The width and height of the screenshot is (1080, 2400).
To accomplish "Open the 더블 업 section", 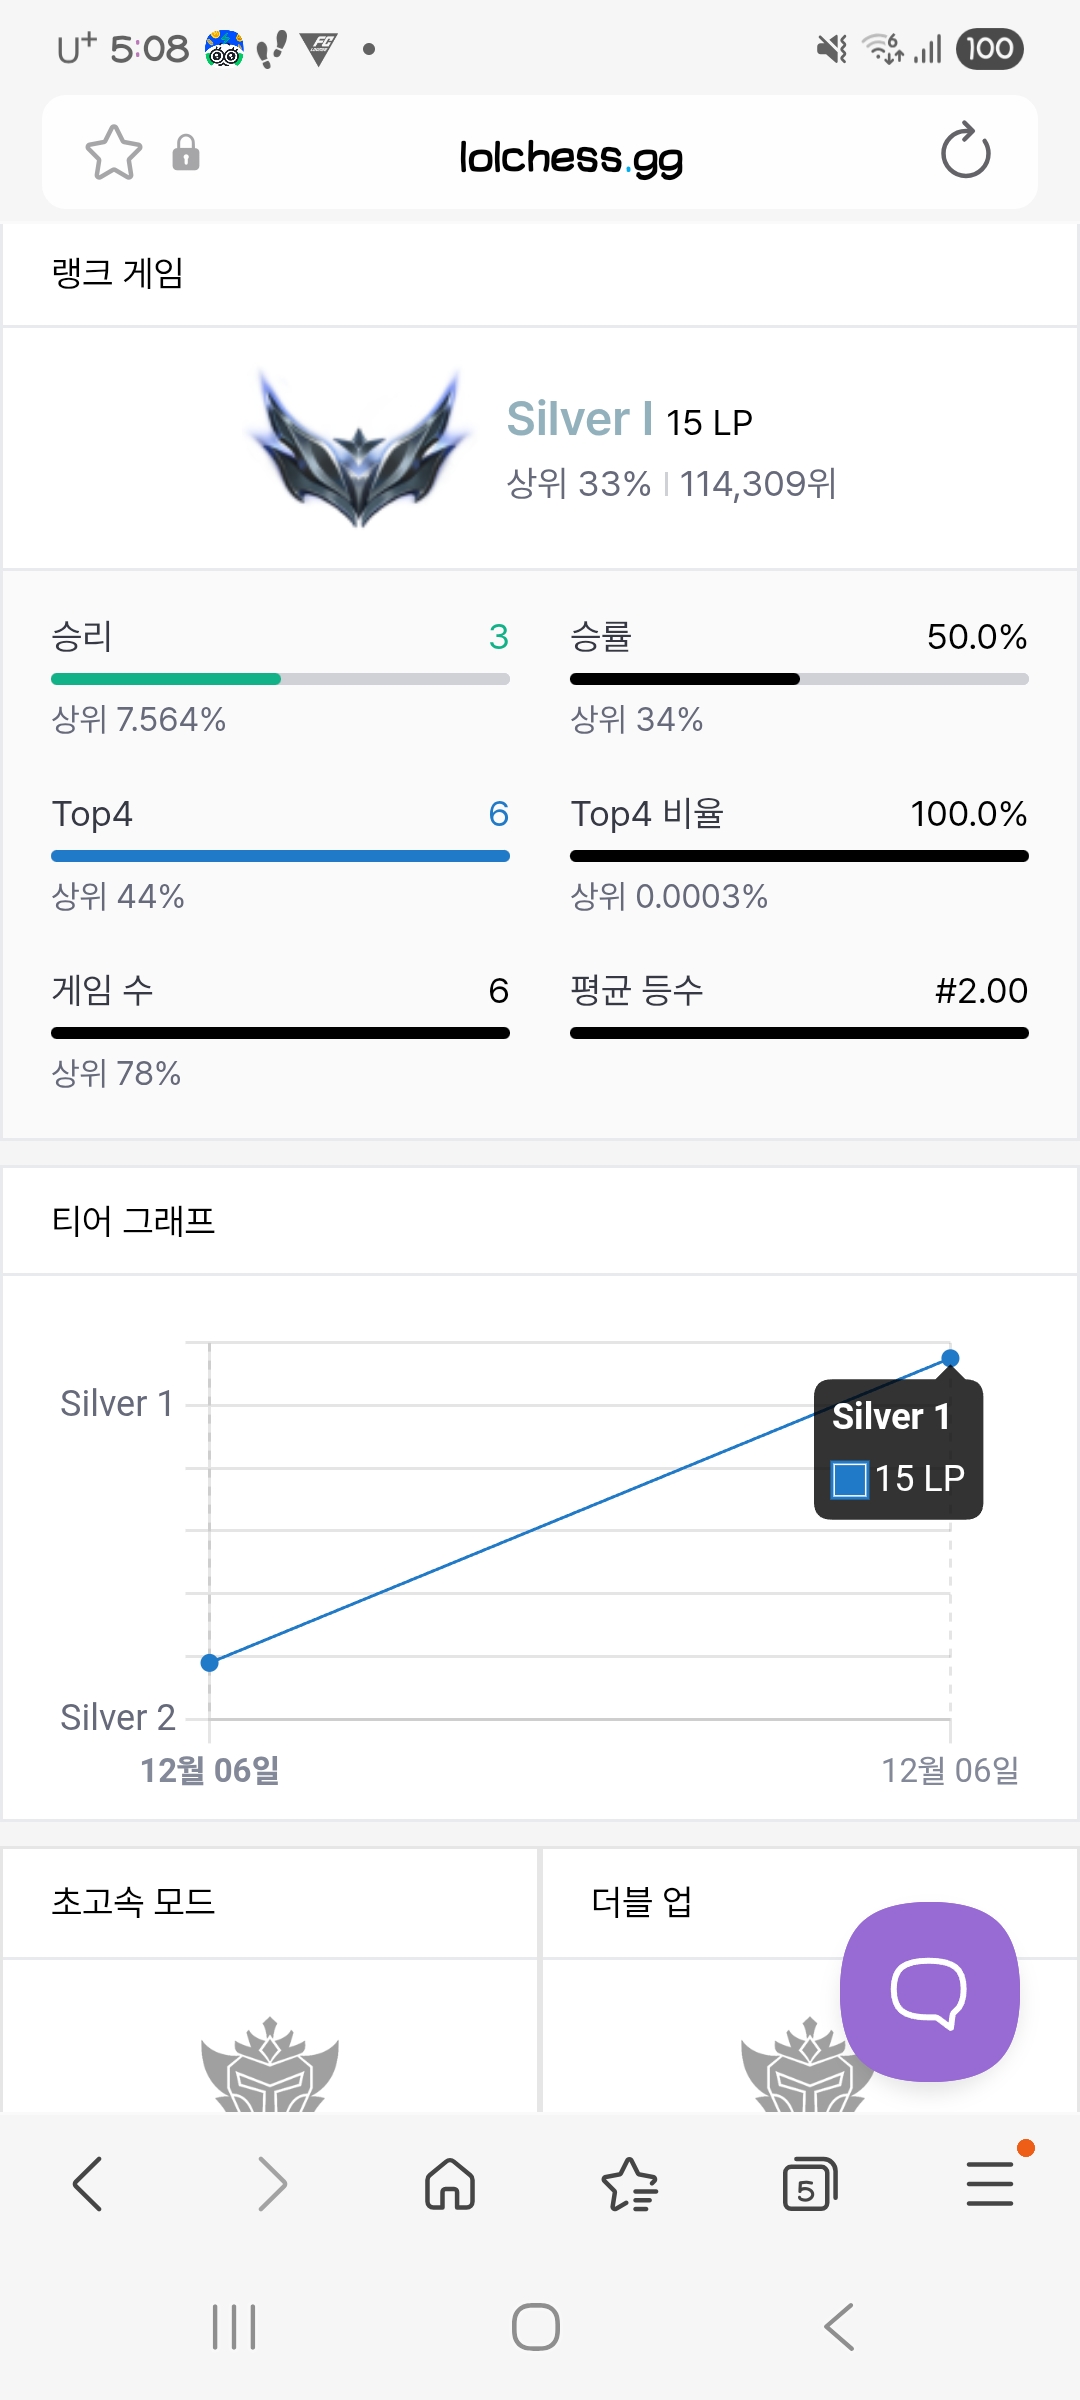I will 642,1901.
